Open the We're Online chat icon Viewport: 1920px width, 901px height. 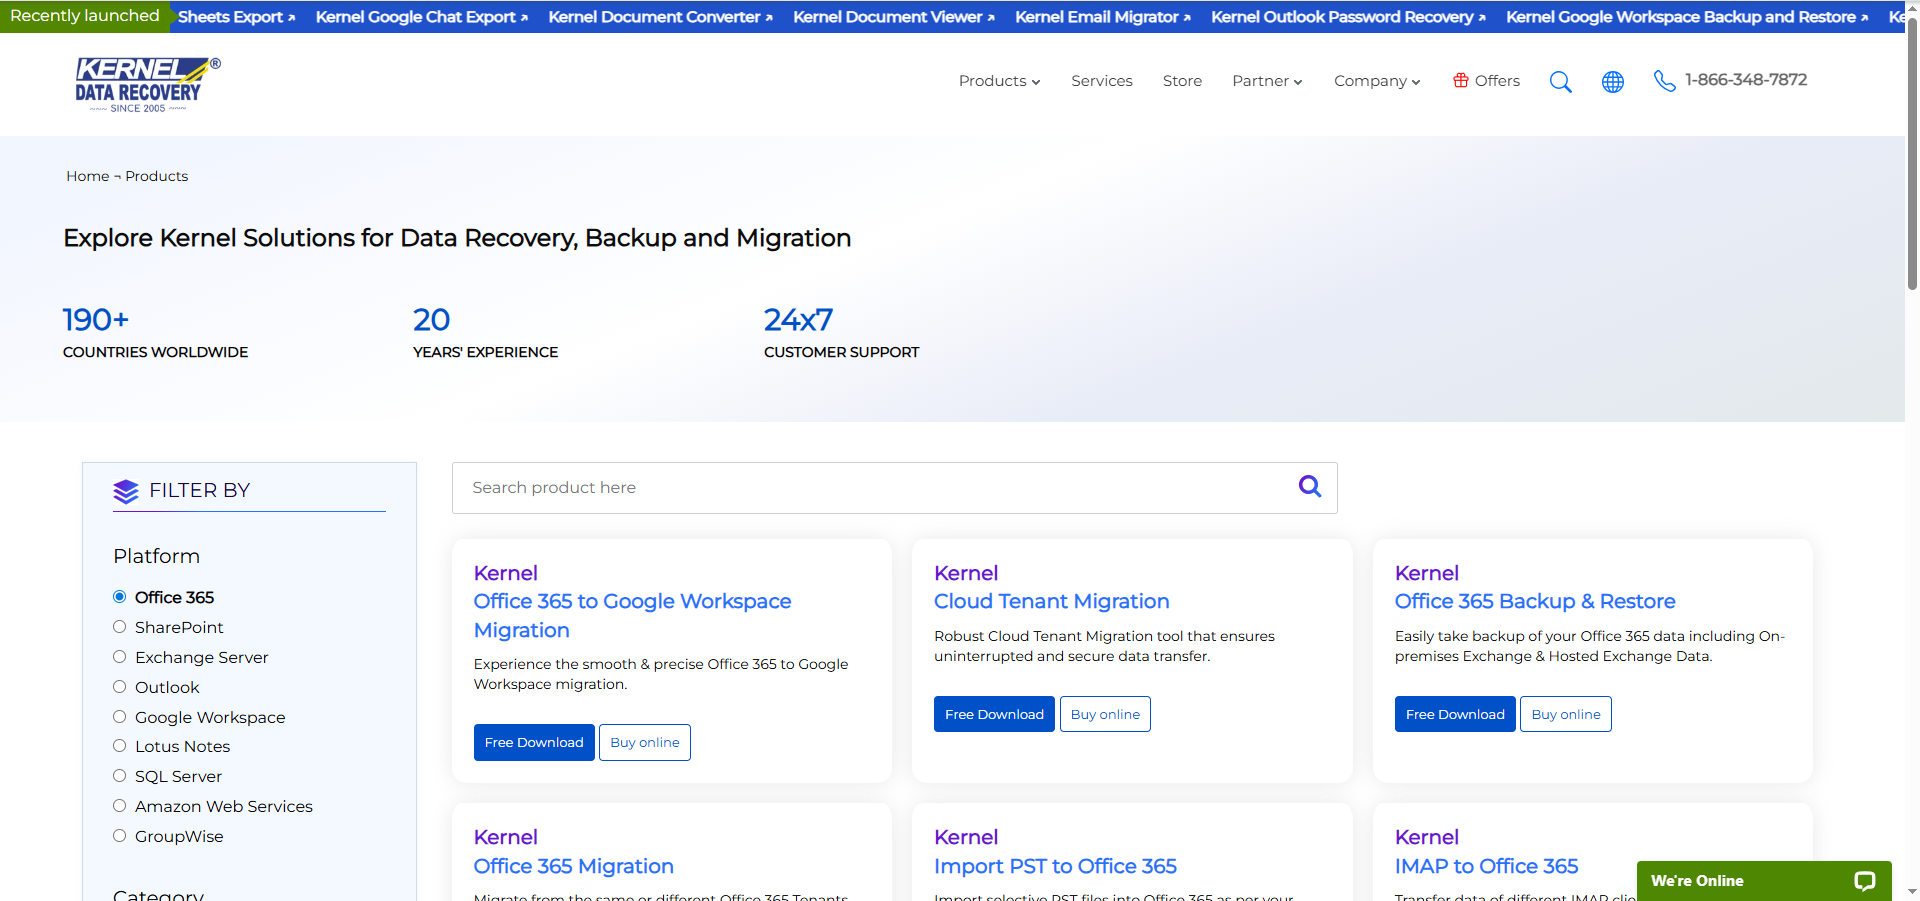(x=1864, y=881)
